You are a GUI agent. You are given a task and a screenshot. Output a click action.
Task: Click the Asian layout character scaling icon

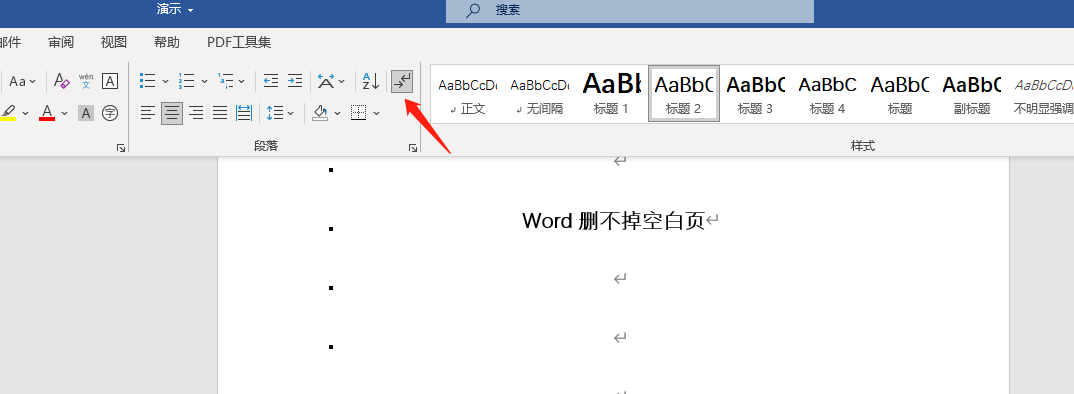pyautogui.click(x=326, y=82)
